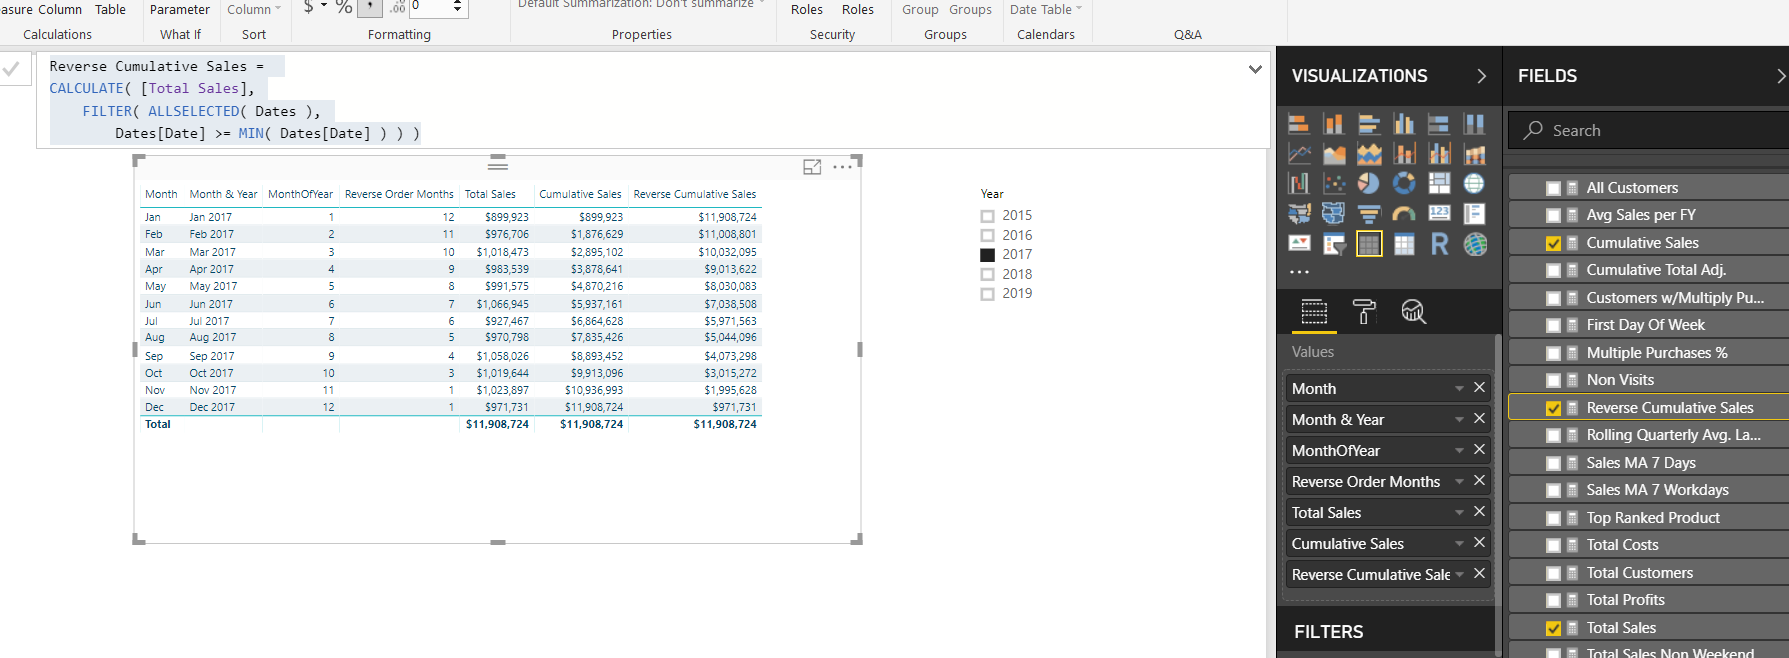Sort table by Reverse Cumulative Sales header
This screenshot has height=658, width=1789.
[694, 194]
